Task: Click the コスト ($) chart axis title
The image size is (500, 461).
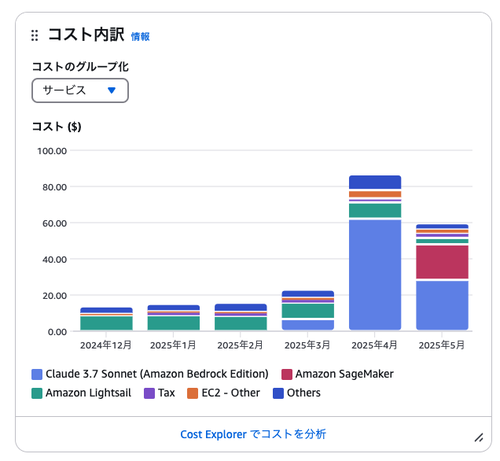Action: pyautogui.click(x=57, y=127)
